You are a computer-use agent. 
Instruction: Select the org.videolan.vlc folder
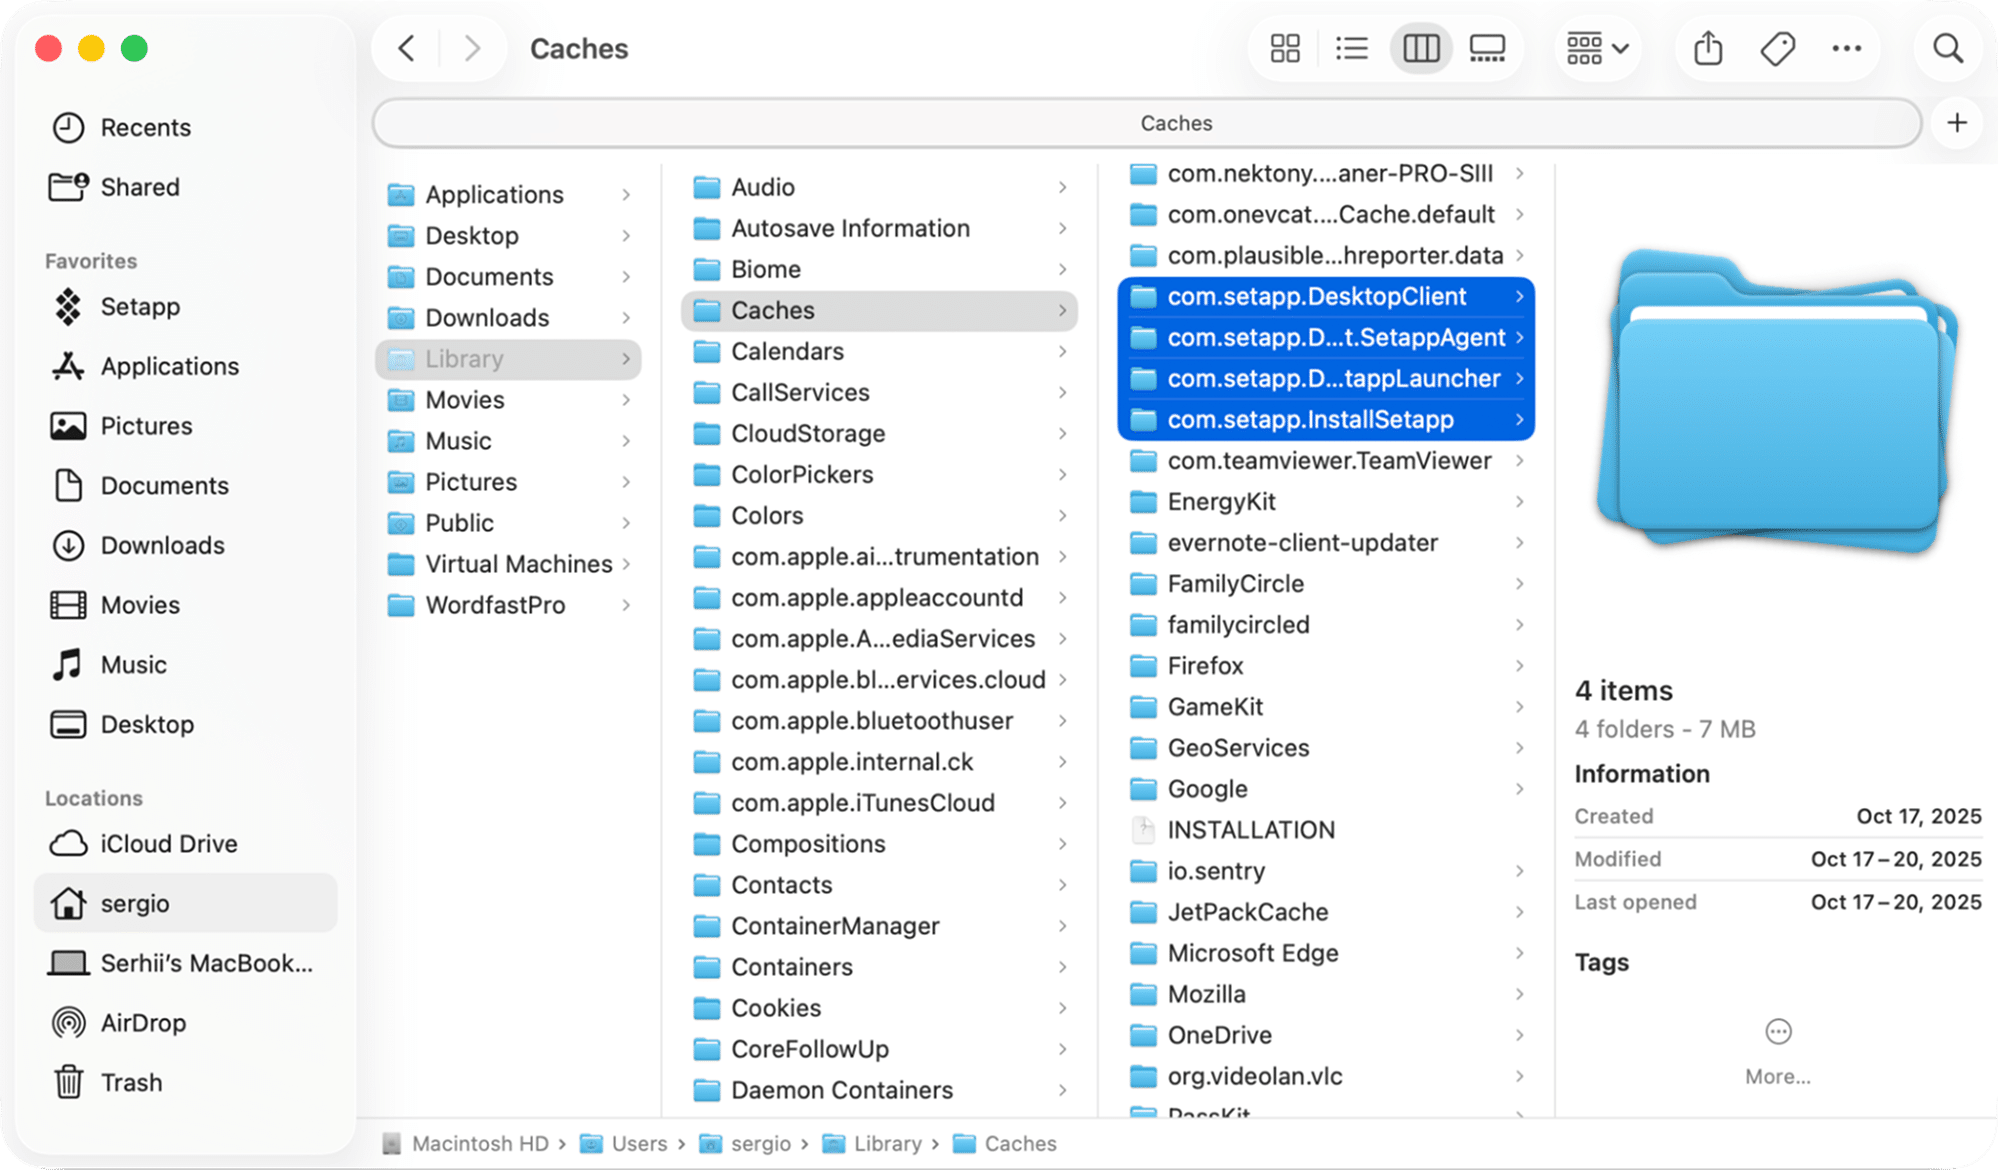point(1326,1075)
